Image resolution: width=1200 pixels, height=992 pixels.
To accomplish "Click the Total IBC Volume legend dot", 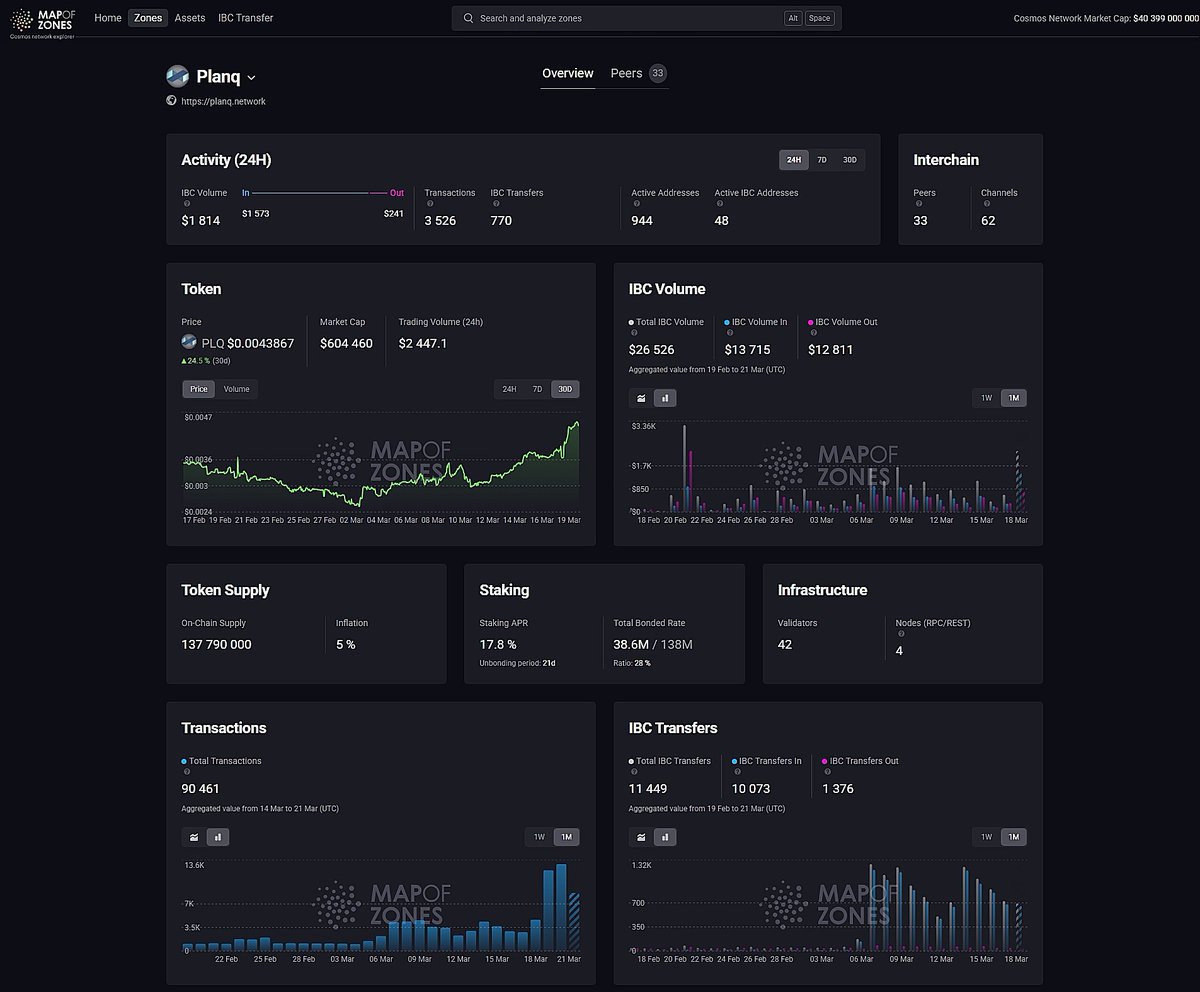I will tap(631, 323).
